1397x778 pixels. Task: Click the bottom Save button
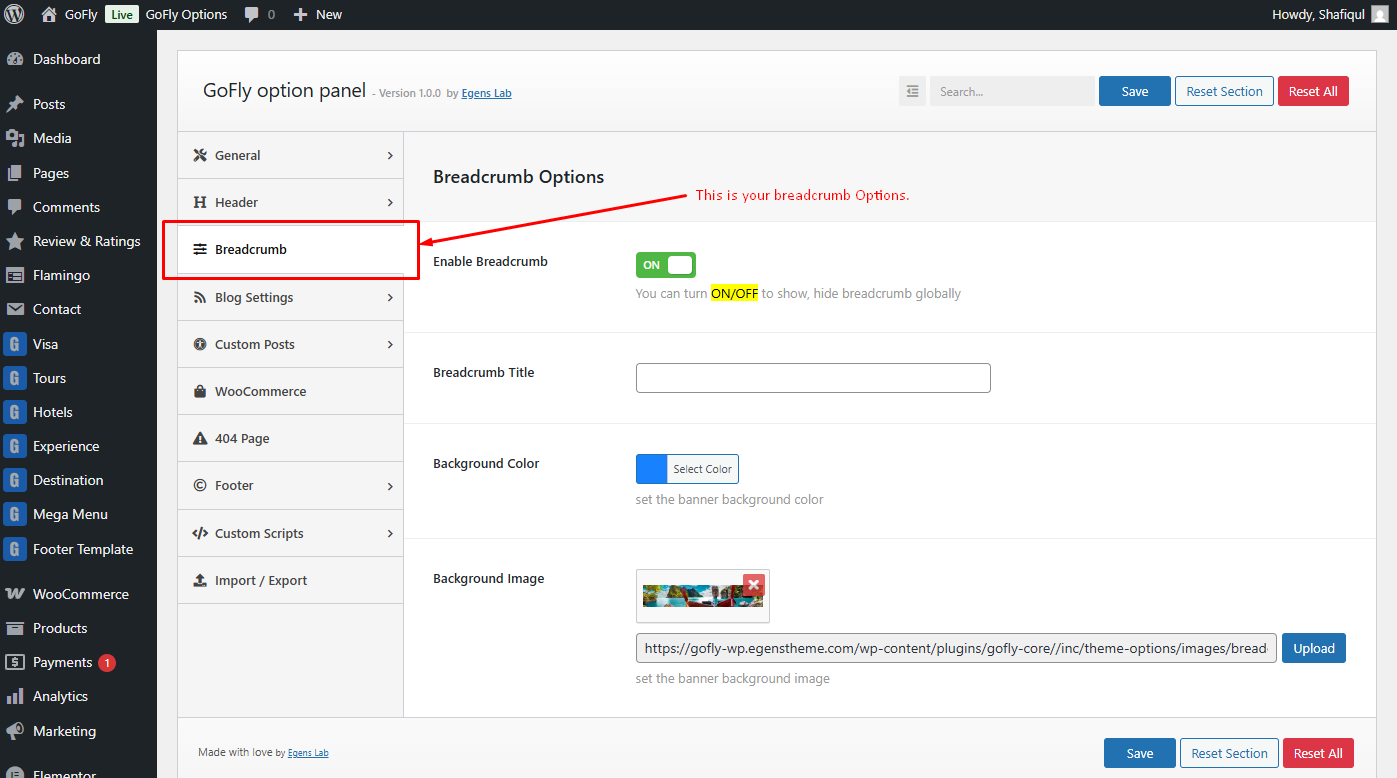click(1140, 753)
